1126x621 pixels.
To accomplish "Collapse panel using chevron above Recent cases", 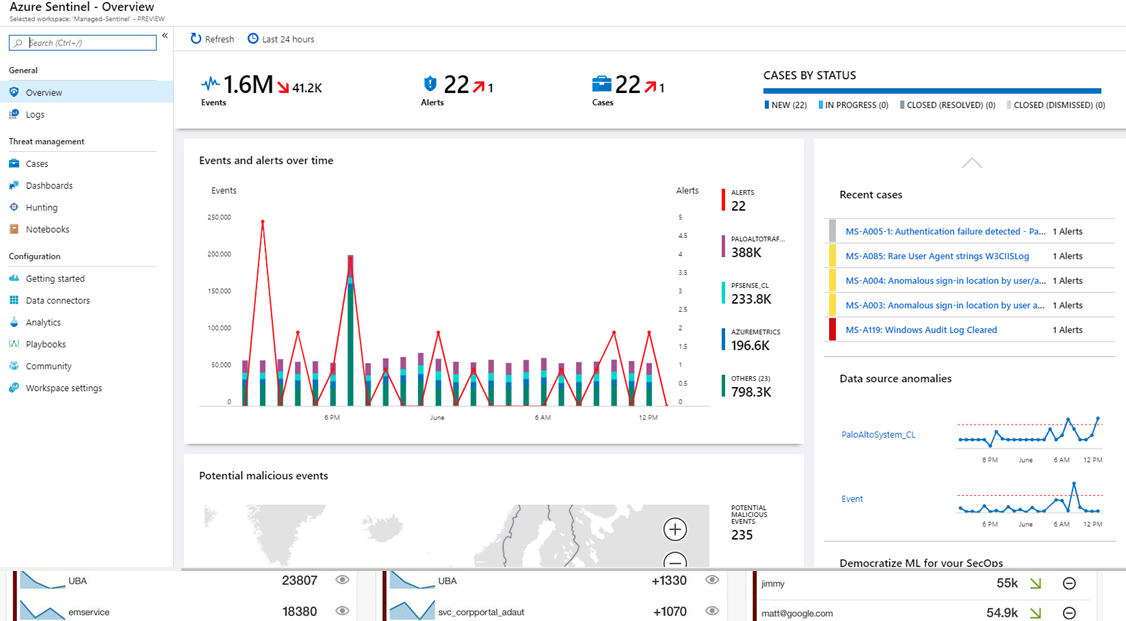I will click(x=972, y=163).
